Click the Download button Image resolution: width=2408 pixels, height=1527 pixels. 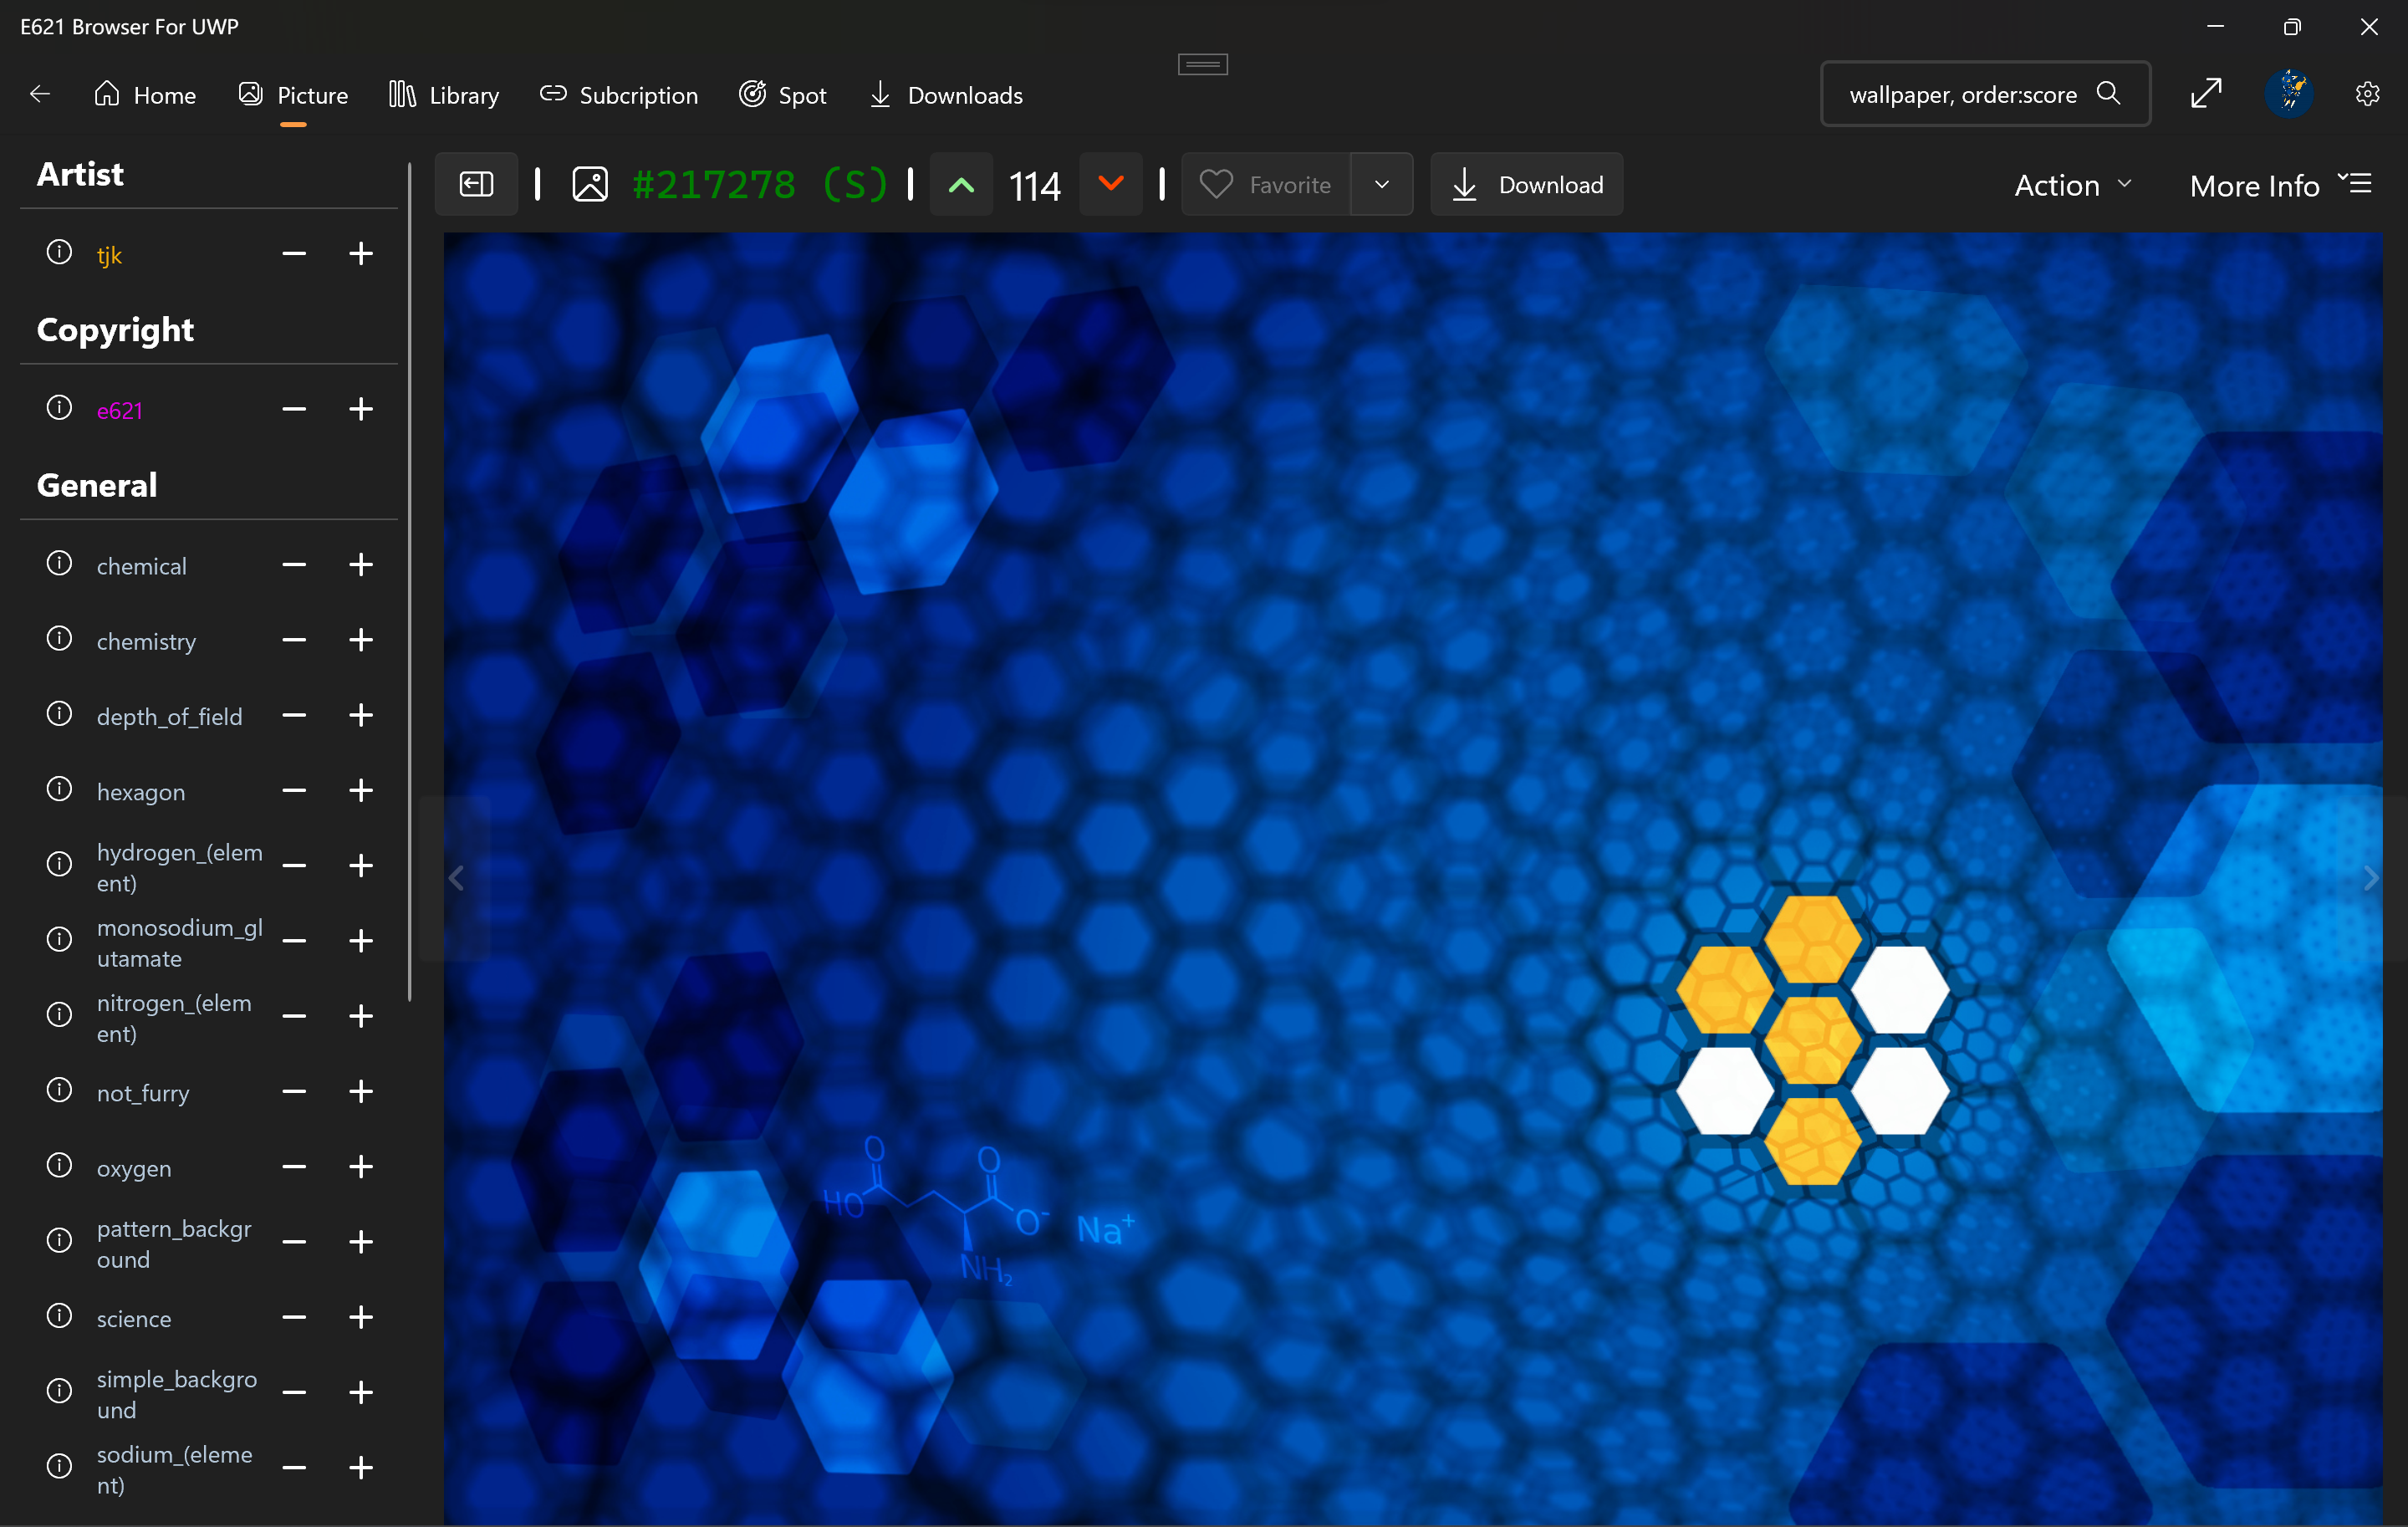coord(1526,185)
